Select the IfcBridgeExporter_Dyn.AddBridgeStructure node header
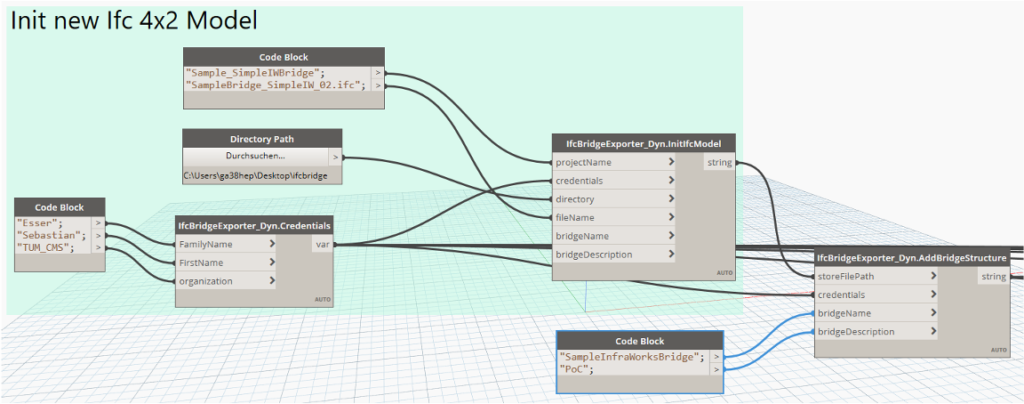Image resolution: width=1024 pixels, height=404 pixels. [x=912, y=258]
